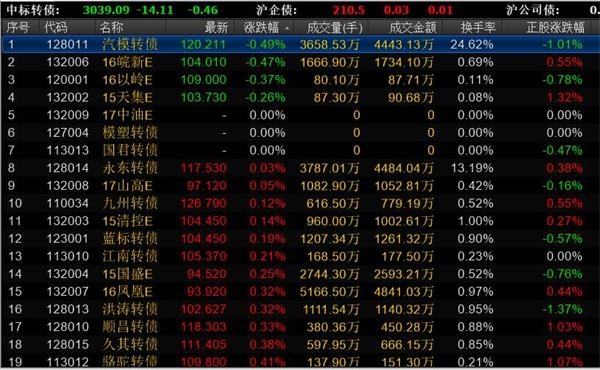Select the 15国盛E row

click(300, 274)
